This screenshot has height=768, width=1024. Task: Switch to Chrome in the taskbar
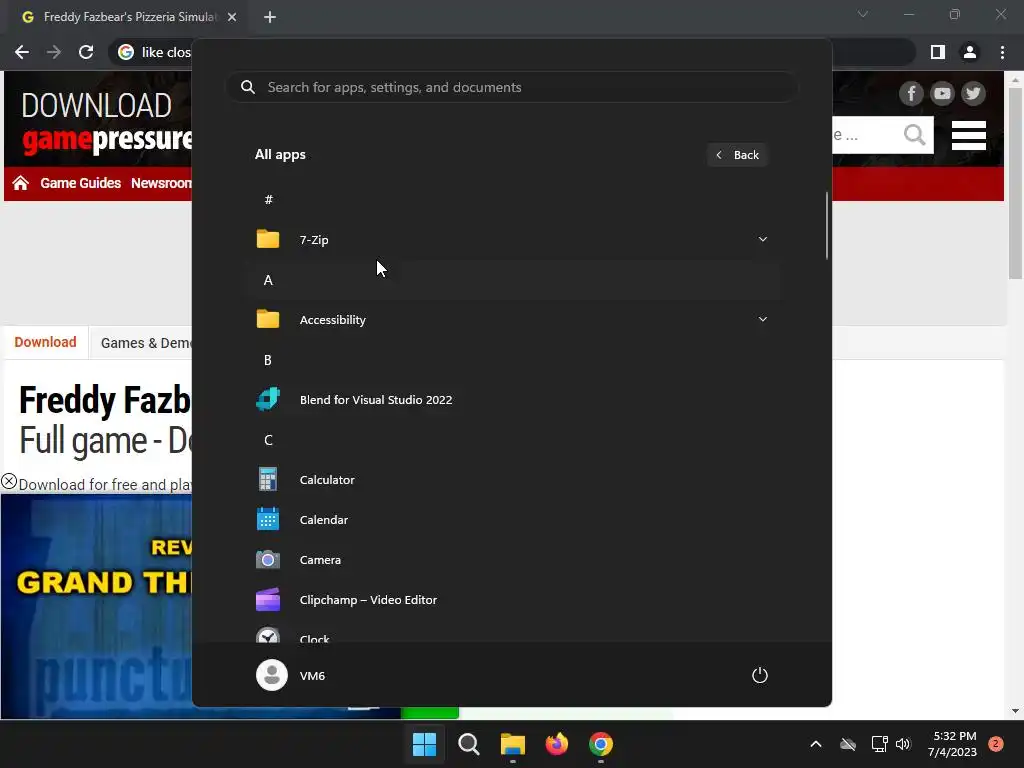coord(601,744)
